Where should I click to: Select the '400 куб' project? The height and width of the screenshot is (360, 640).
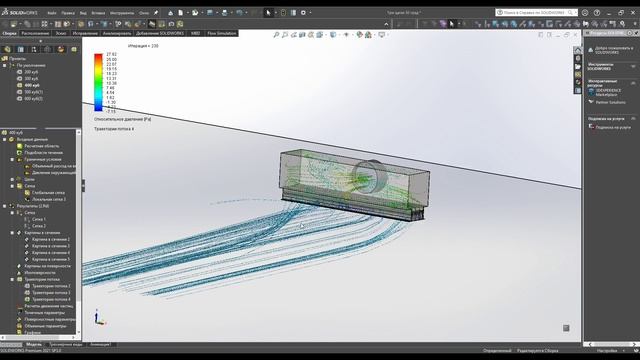tap(29, 85)
